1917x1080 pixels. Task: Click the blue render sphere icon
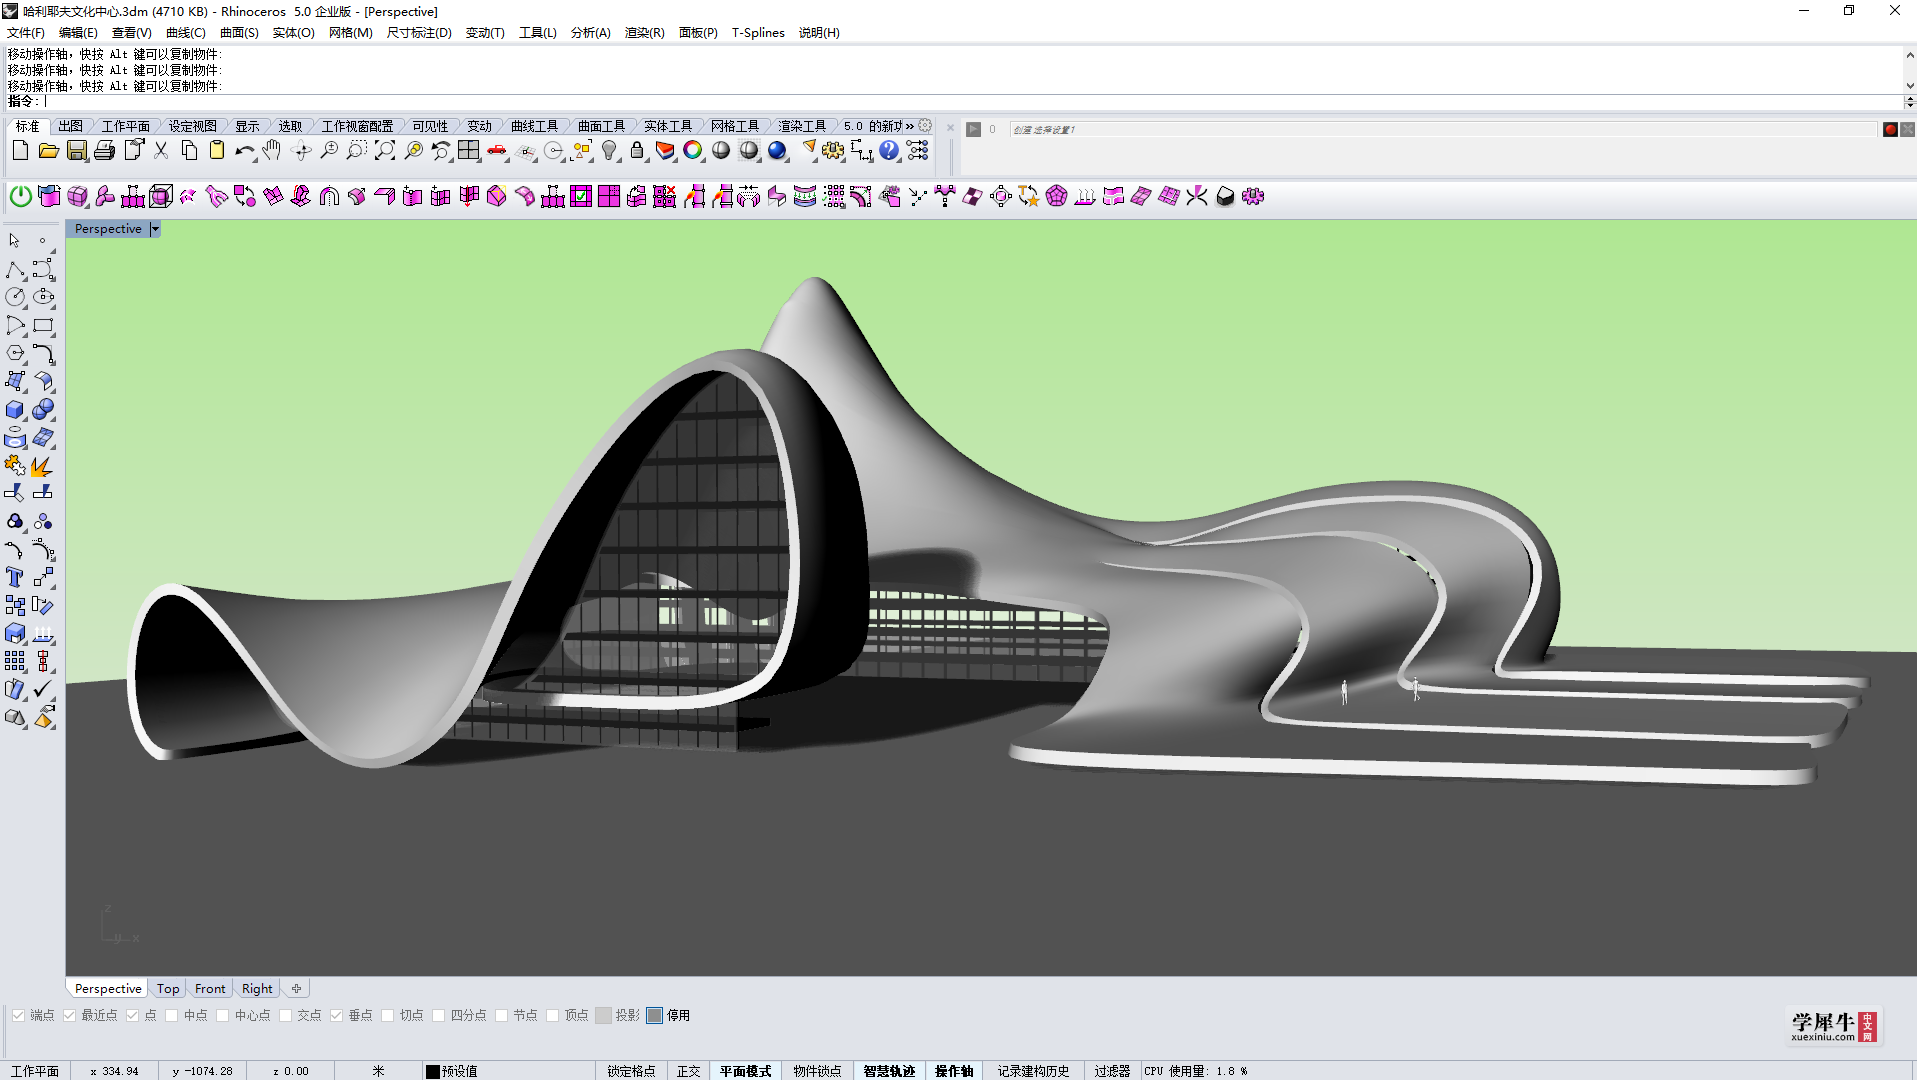point(777,151)
